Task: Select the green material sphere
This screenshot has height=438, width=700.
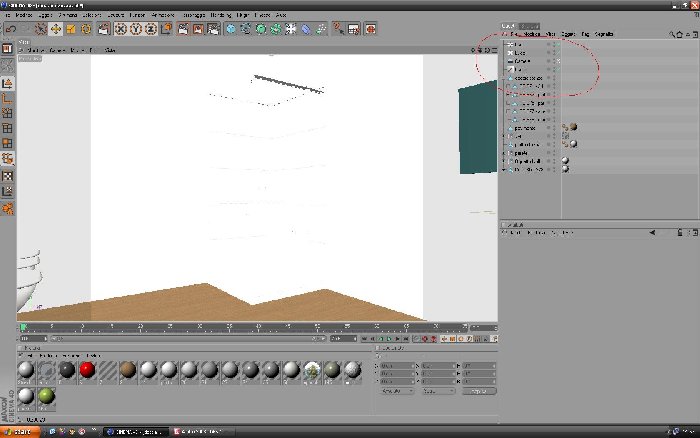Action: click(46, 396)
